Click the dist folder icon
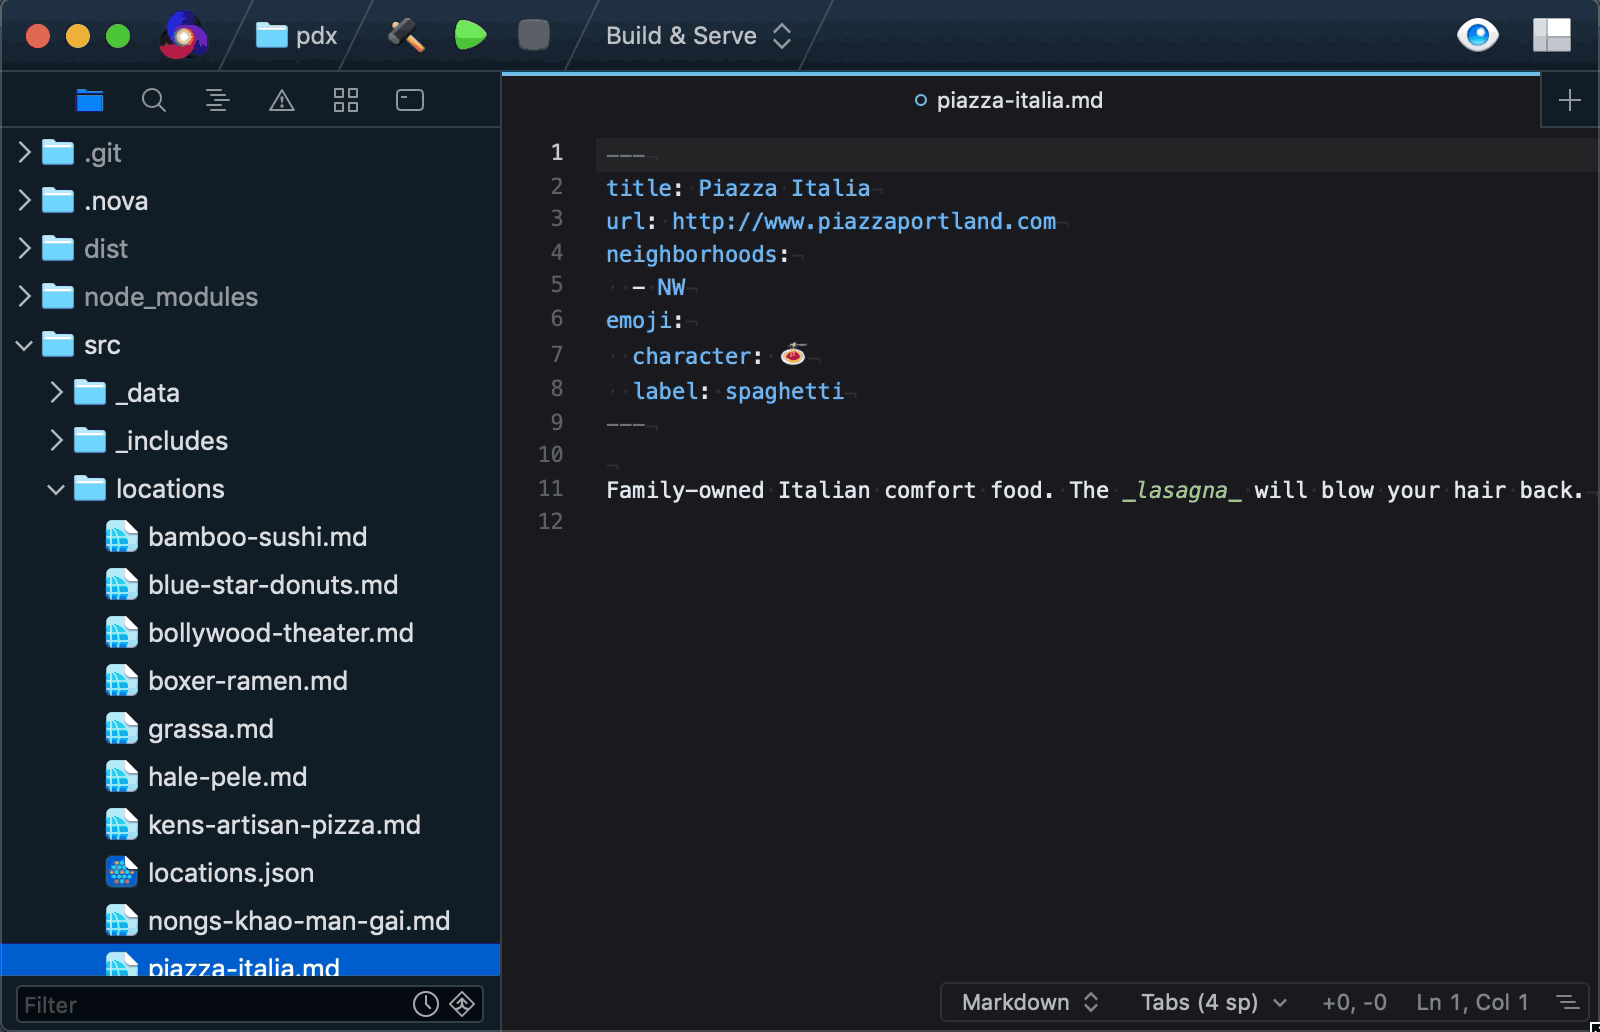 tap(58, 248)
